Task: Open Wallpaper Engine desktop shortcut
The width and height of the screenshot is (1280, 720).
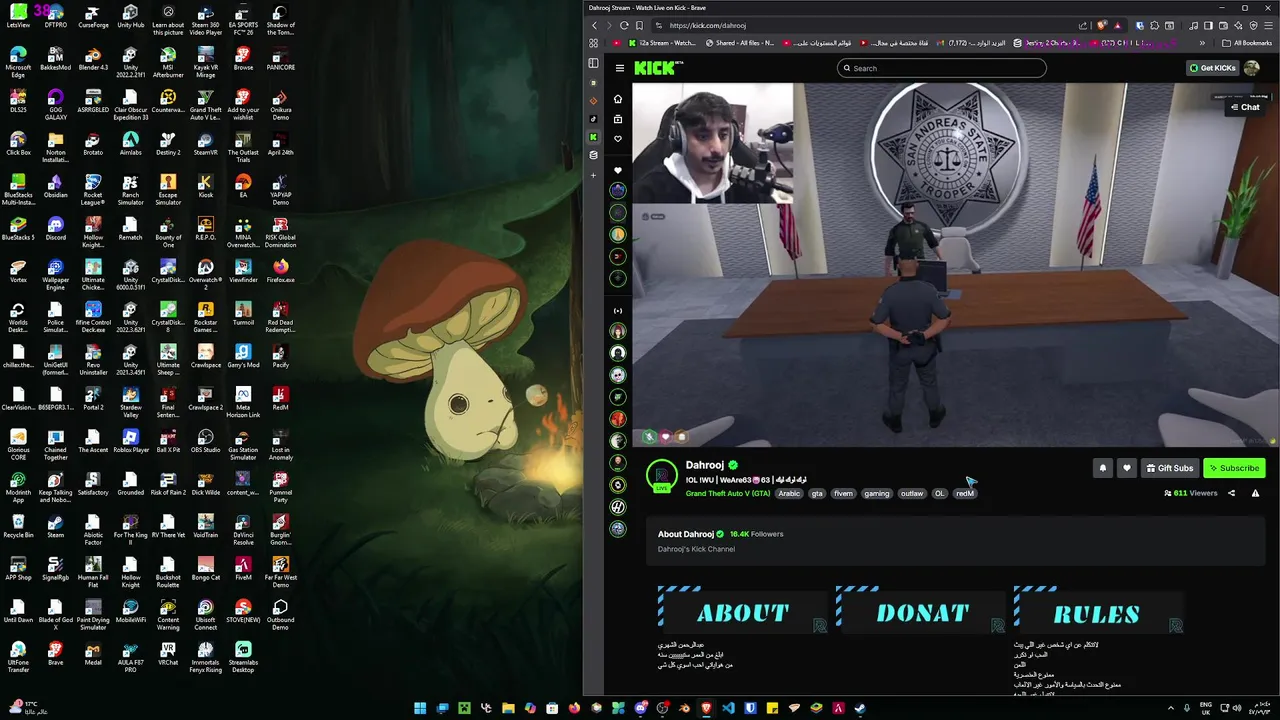Action: (x=55, y=274)
